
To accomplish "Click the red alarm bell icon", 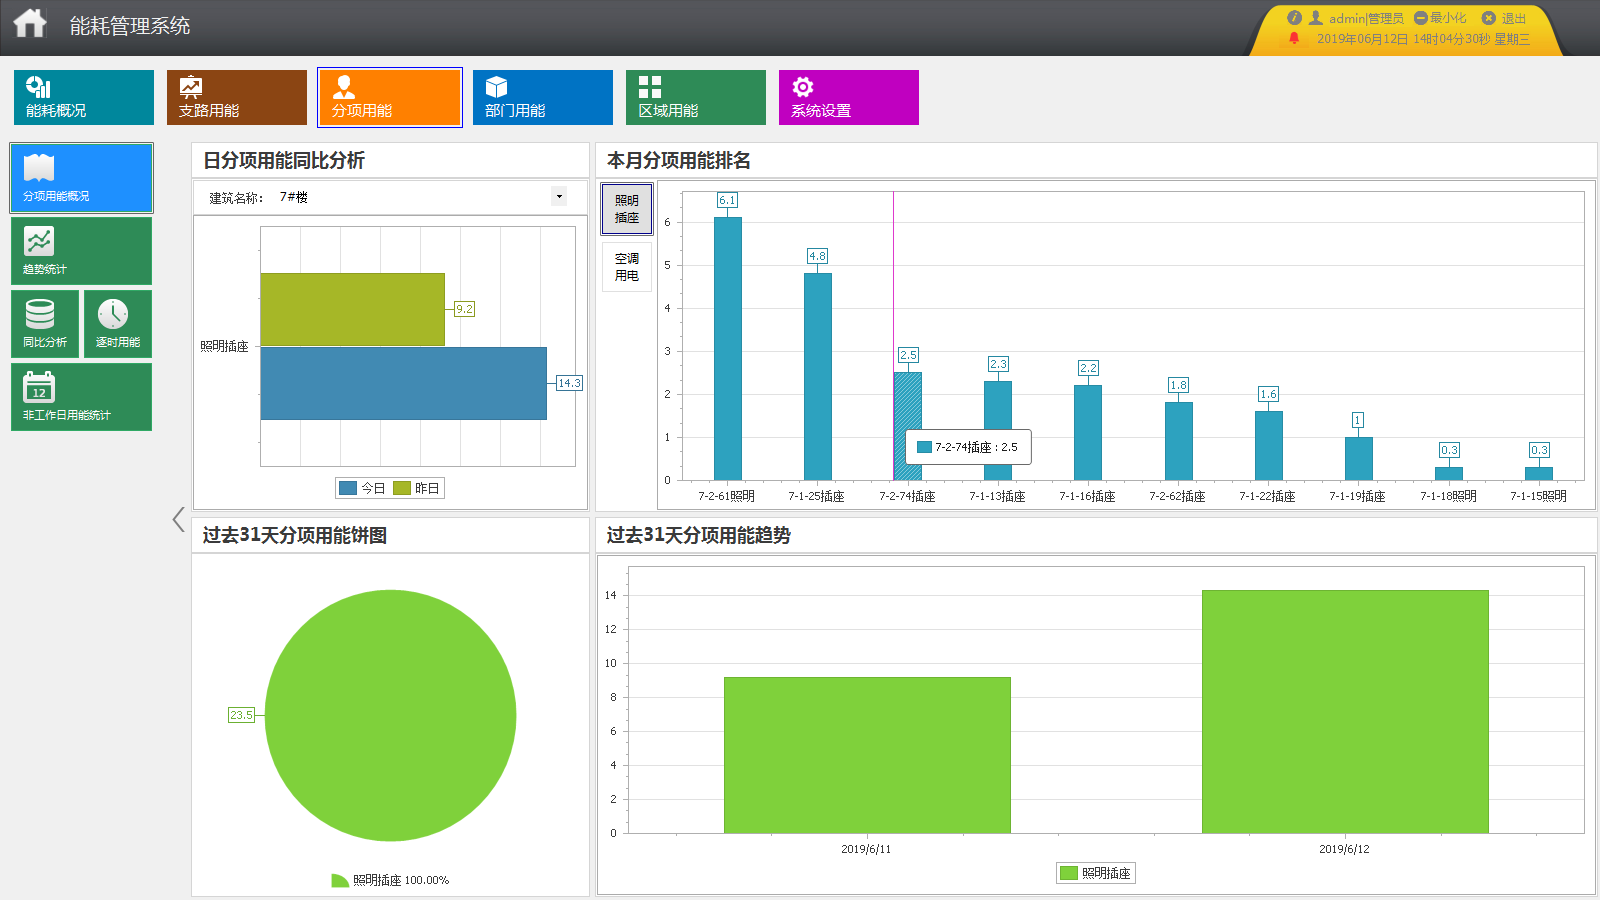I will click(1294, 39).
